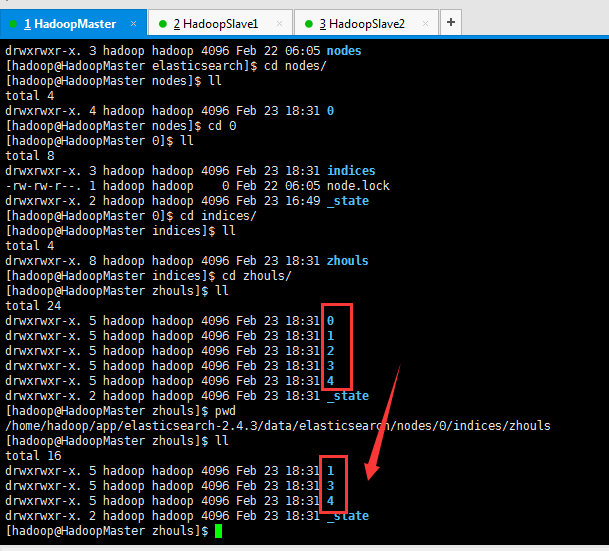Open a new session tab with plus button
The width and height of the screenshot is (609, 551).
click(451, 22)
